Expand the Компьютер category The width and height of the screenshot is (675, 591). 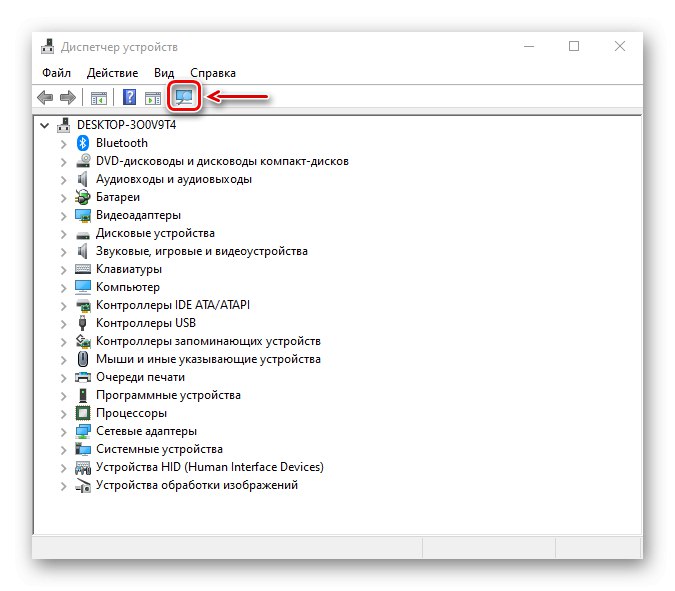(x=64, y=288)
